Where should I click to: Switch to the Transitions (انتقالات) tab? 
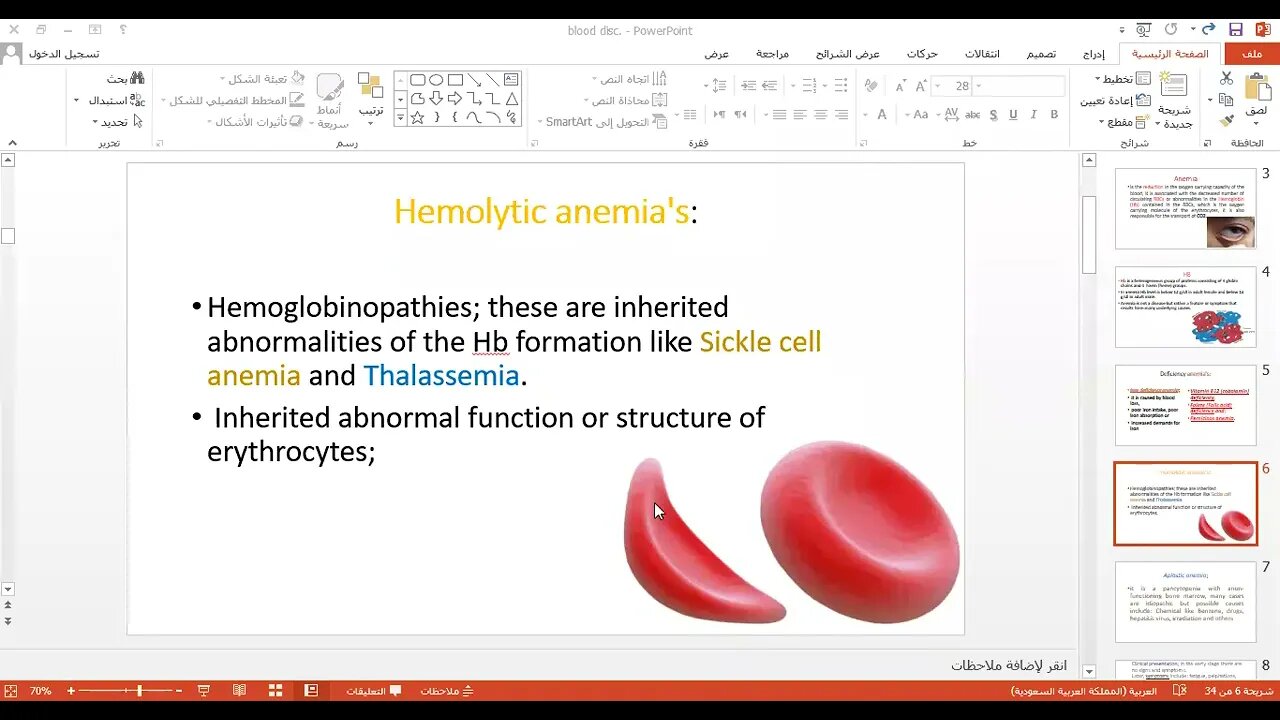tap(981, 54)
